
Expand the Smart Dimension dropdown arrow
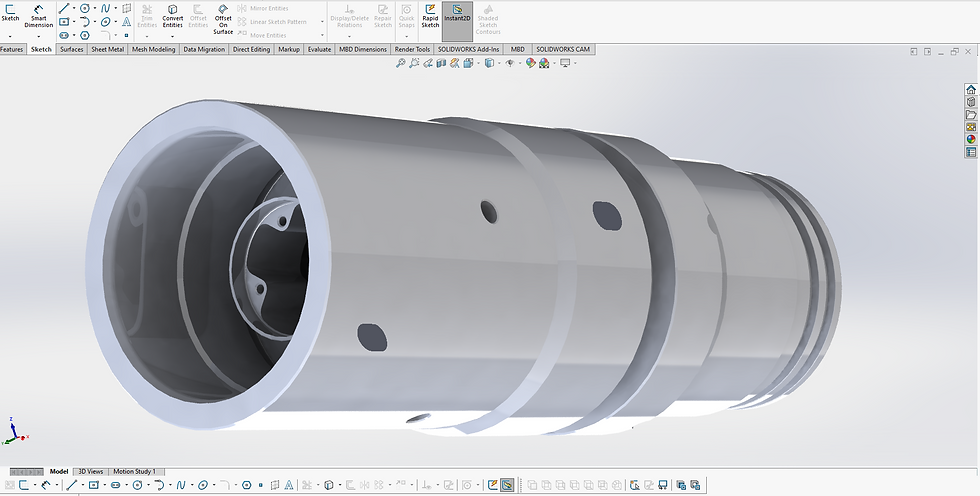(39, 36)
